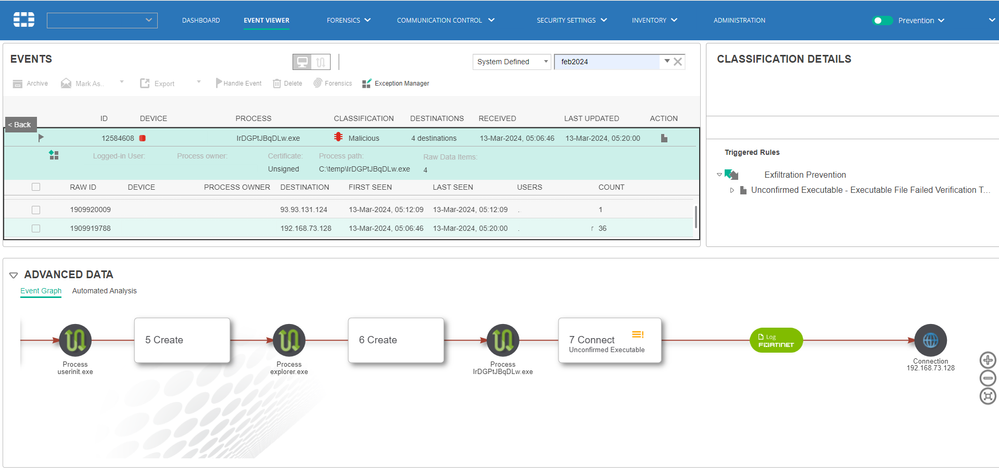Open the Exception Manager icon
999x470 pixels.
point(366,83)
